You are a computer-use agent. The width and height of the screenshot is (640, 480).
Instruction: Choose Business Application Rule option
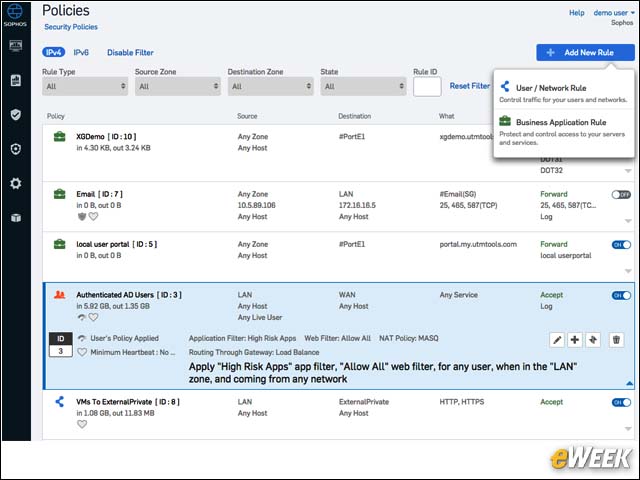point(563,131)
